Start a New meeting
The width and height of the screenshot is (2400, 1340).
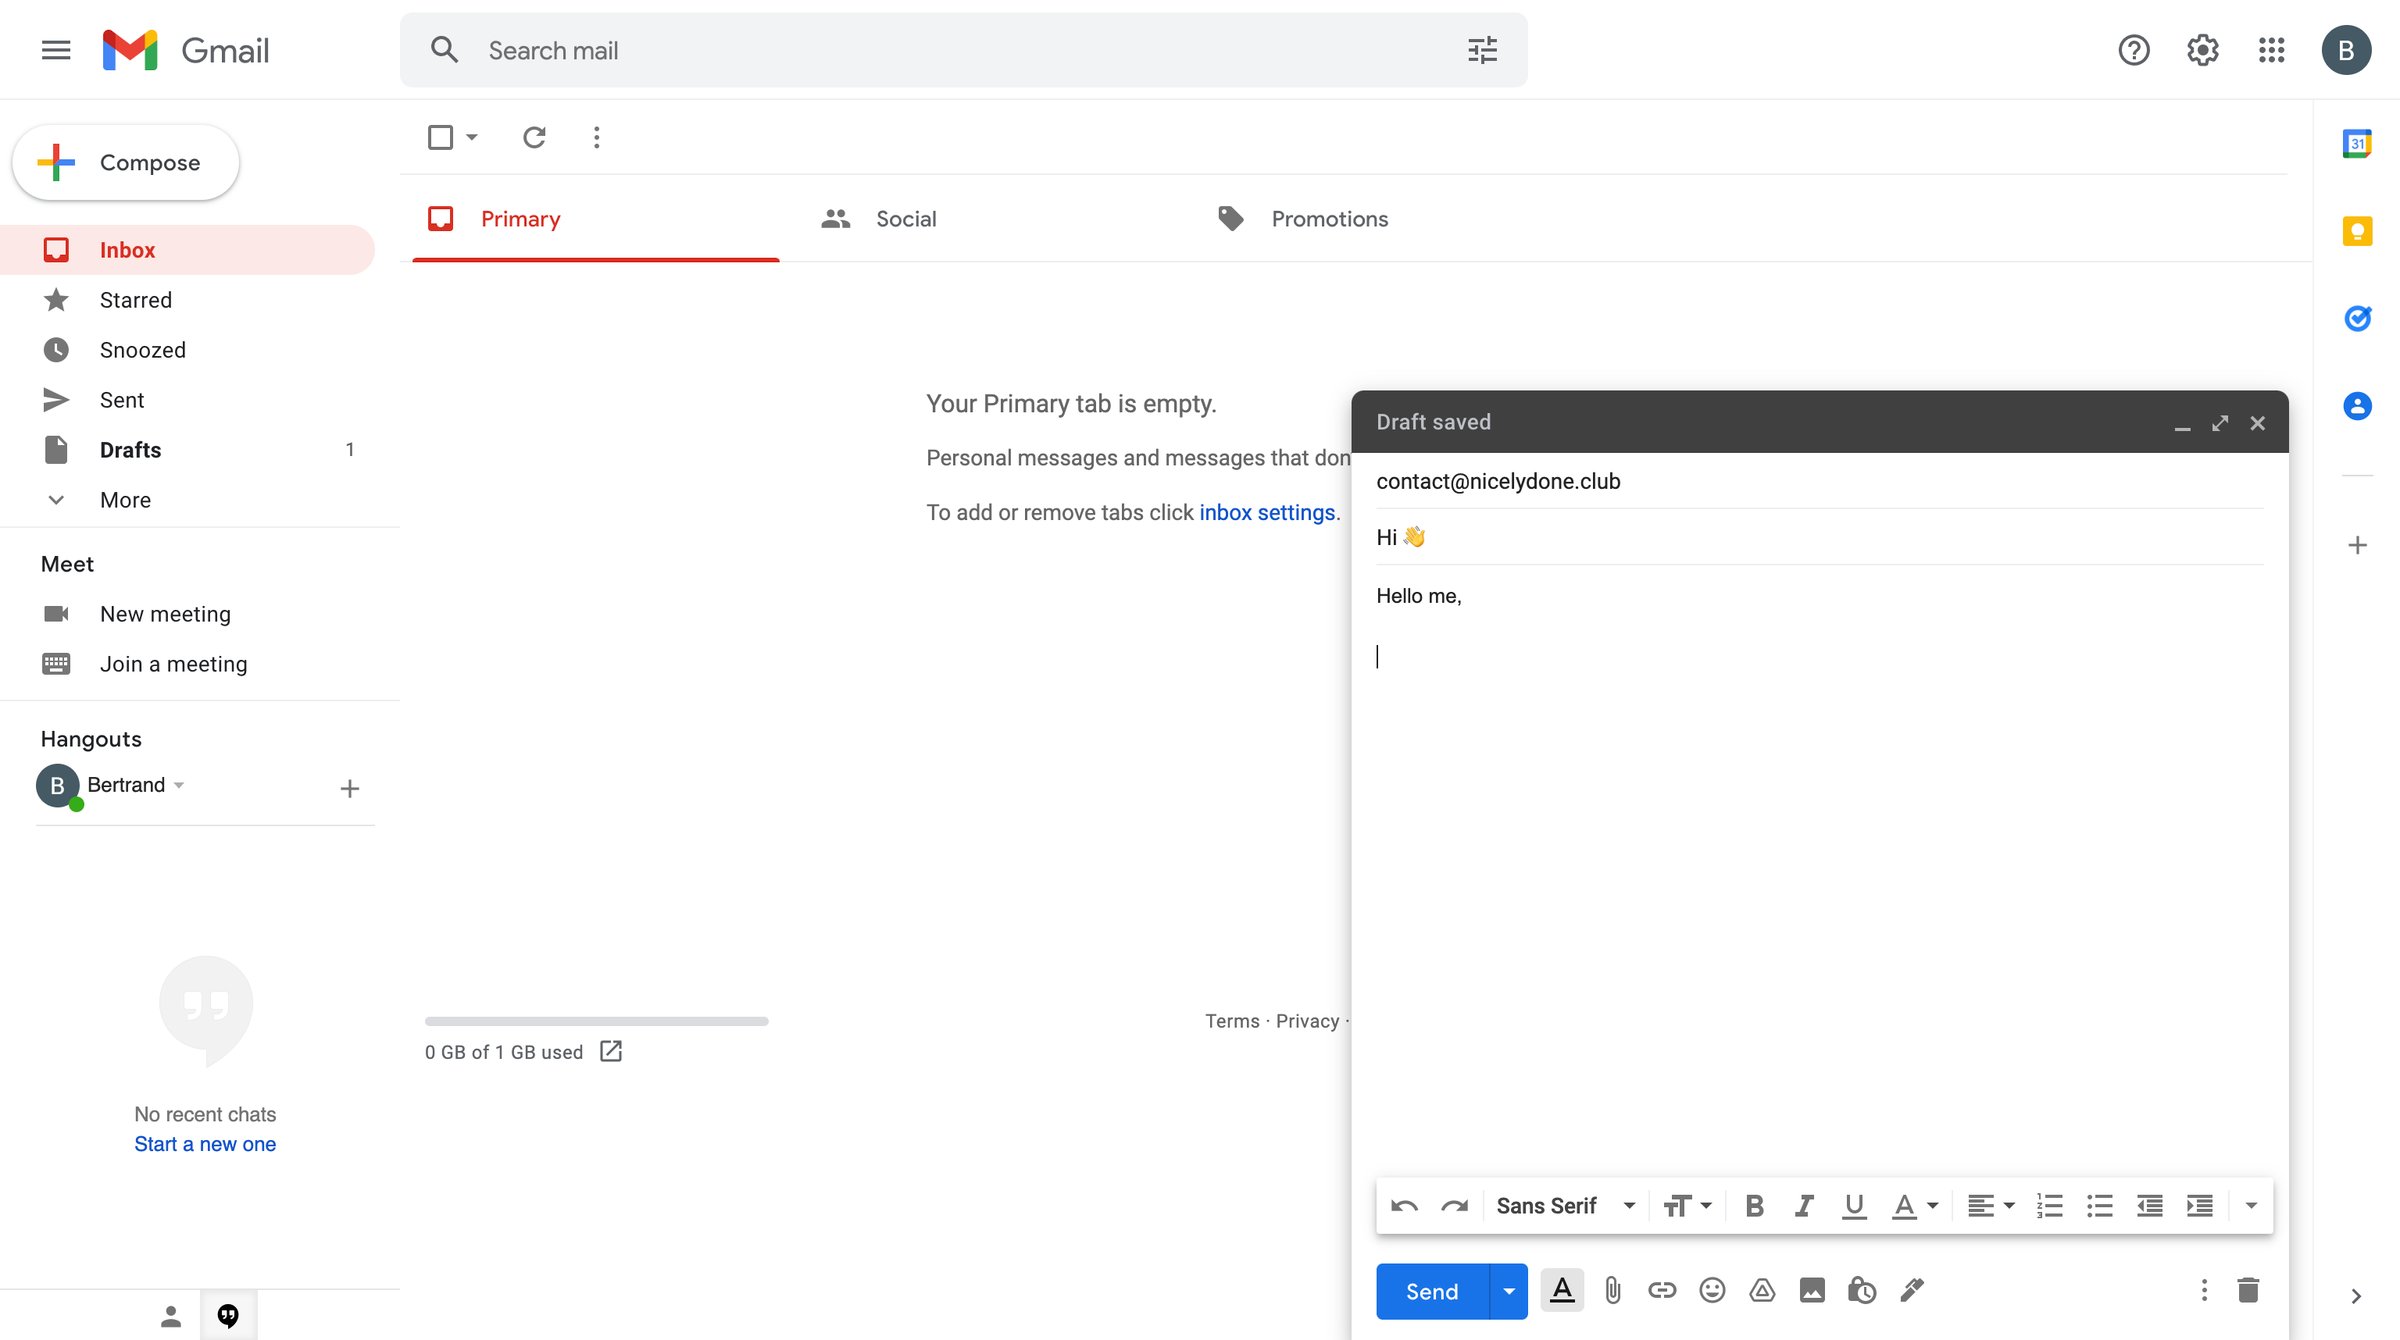point(165,614)
